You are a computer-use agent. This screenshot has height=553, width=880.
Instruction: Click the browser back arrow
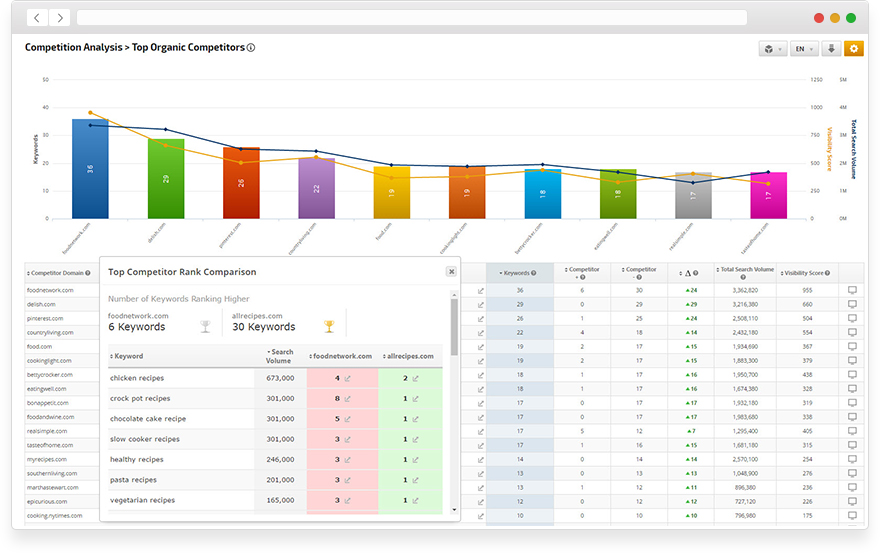tap(37, 18)
